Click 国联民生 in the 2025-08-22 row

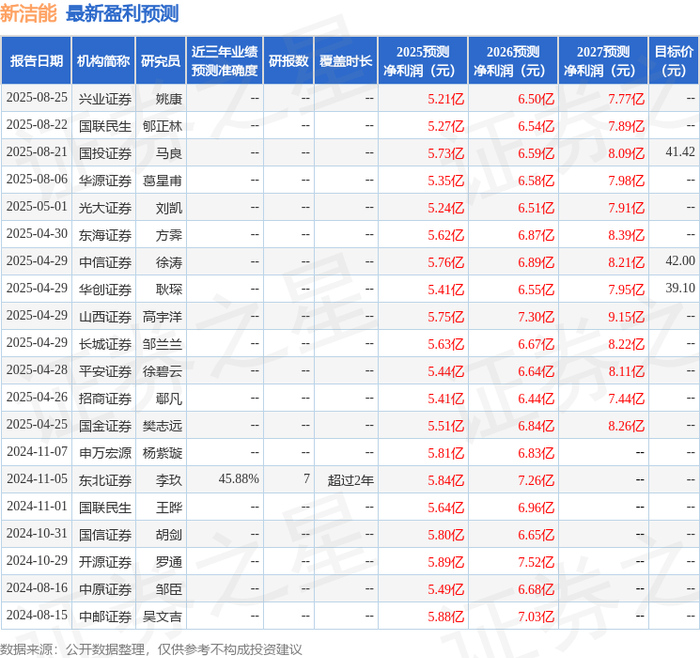(x=105, y=126)
